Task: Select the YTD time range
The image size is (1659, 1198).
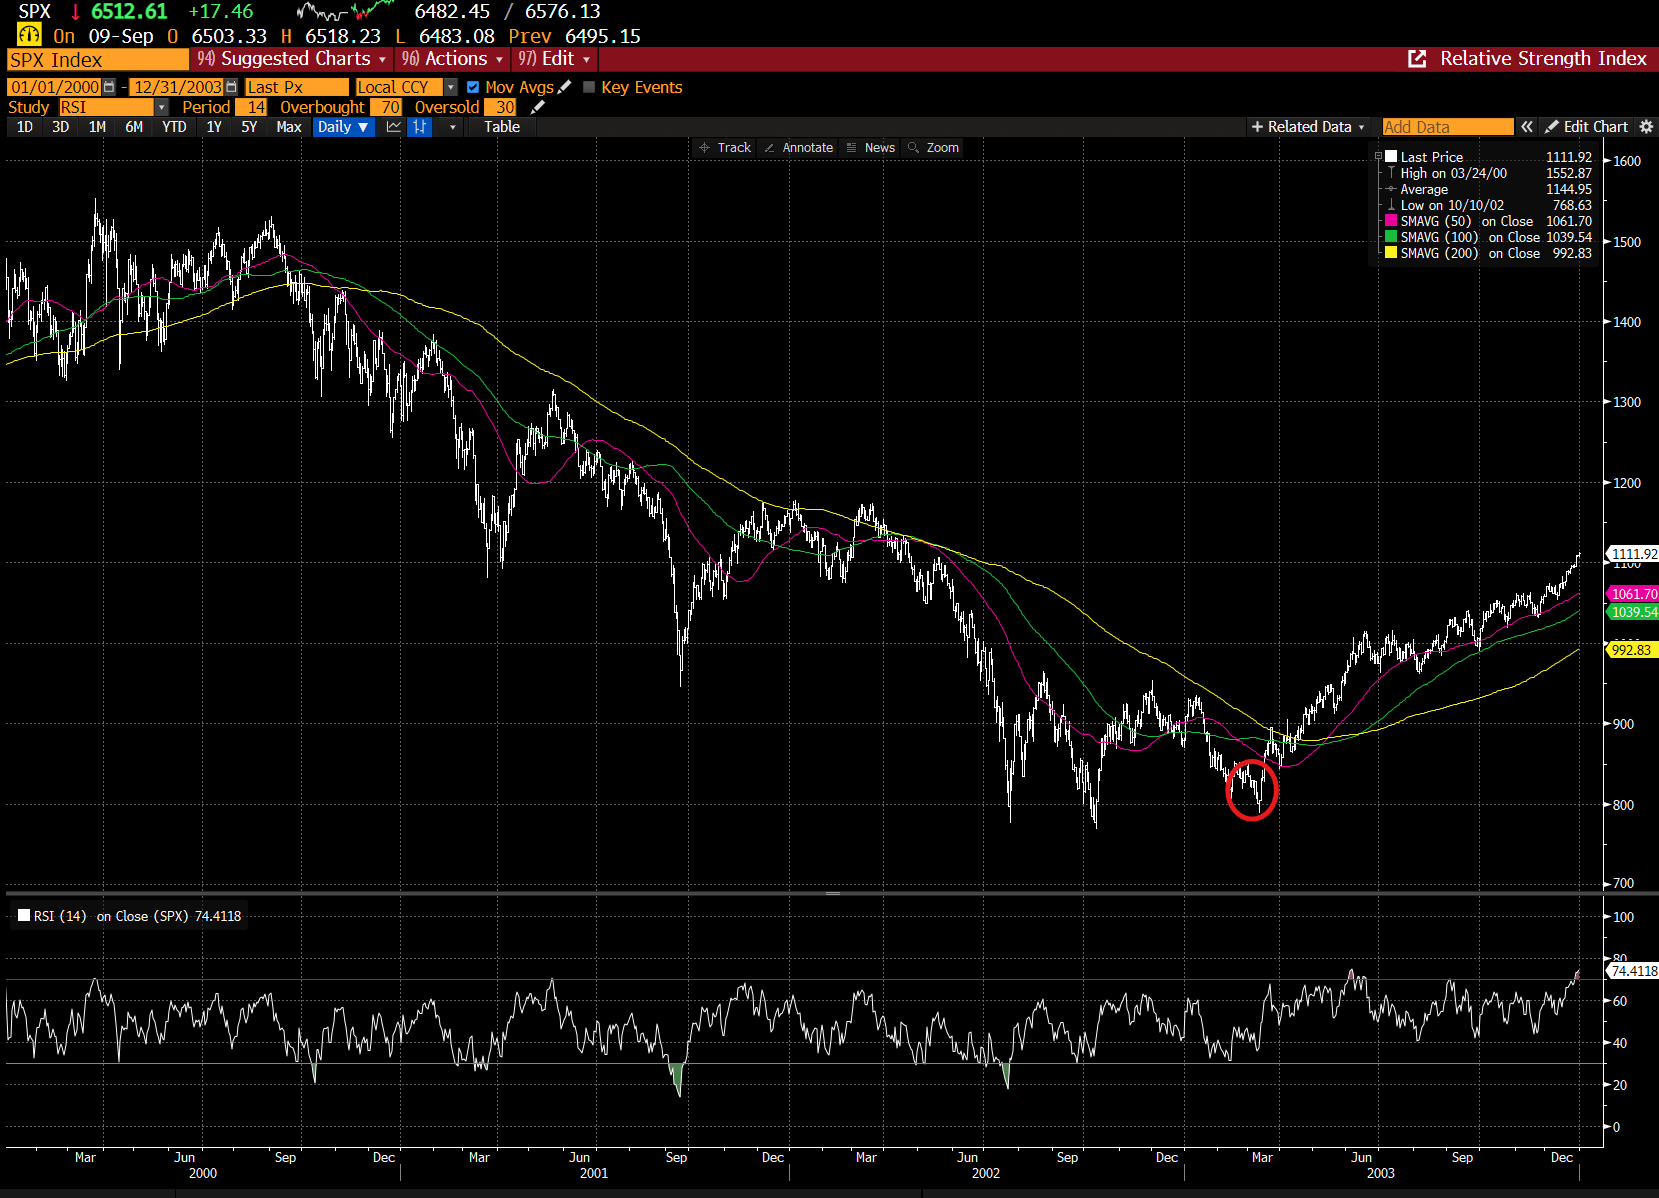Action: tap(174, 127)
